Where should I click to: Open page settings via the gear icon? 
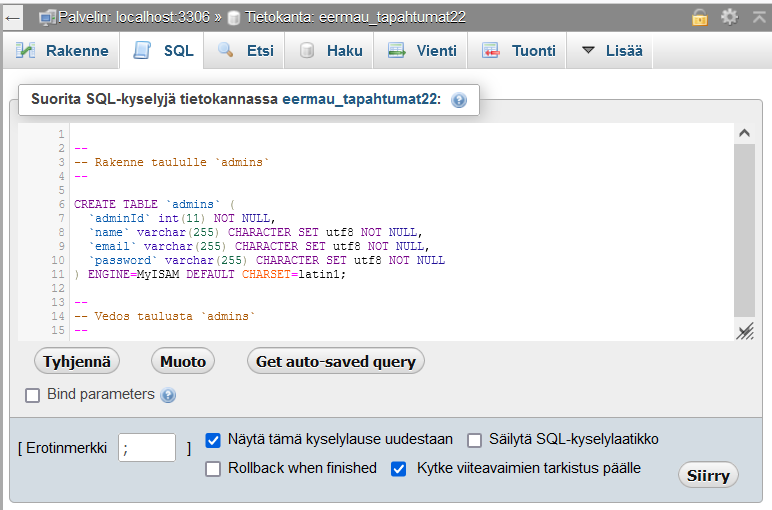coord(729,17)
